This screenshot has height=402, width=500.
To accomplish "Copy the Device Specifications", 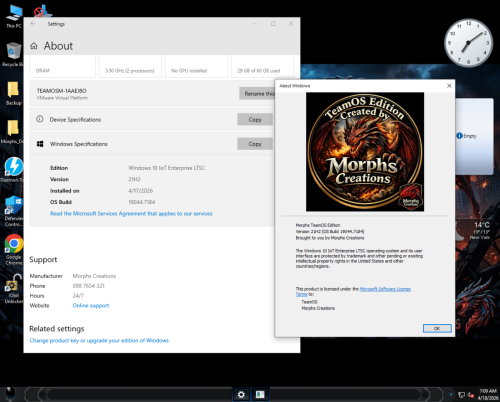I will click(255, 119).
